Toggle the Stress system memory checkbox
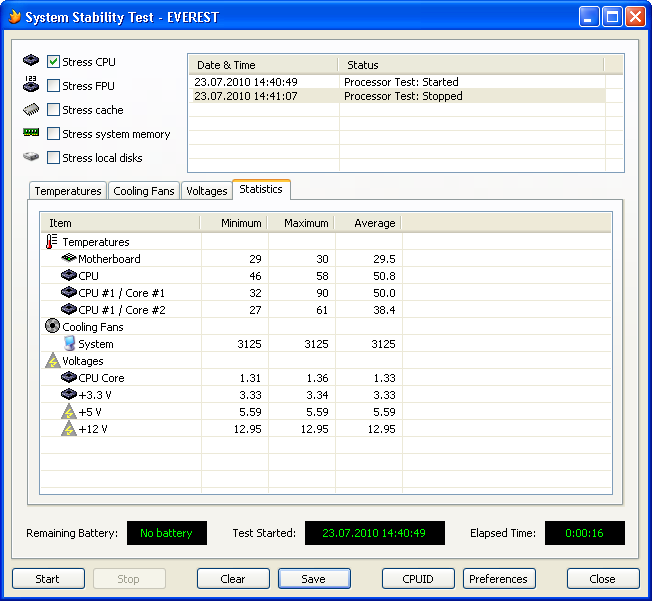Image resolution: width=652 pixels, height=601 pixels. (x=54, y=134)
